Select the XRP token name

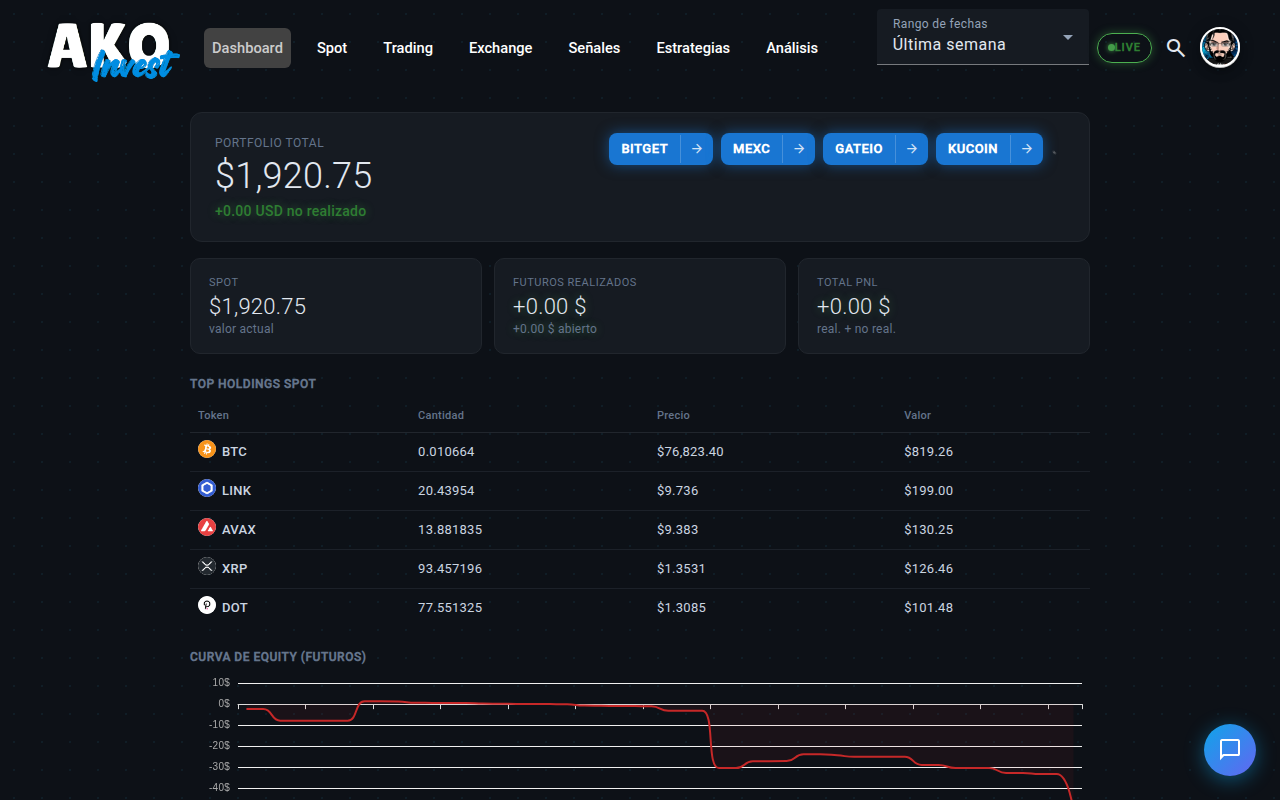[x=235, y=569]
